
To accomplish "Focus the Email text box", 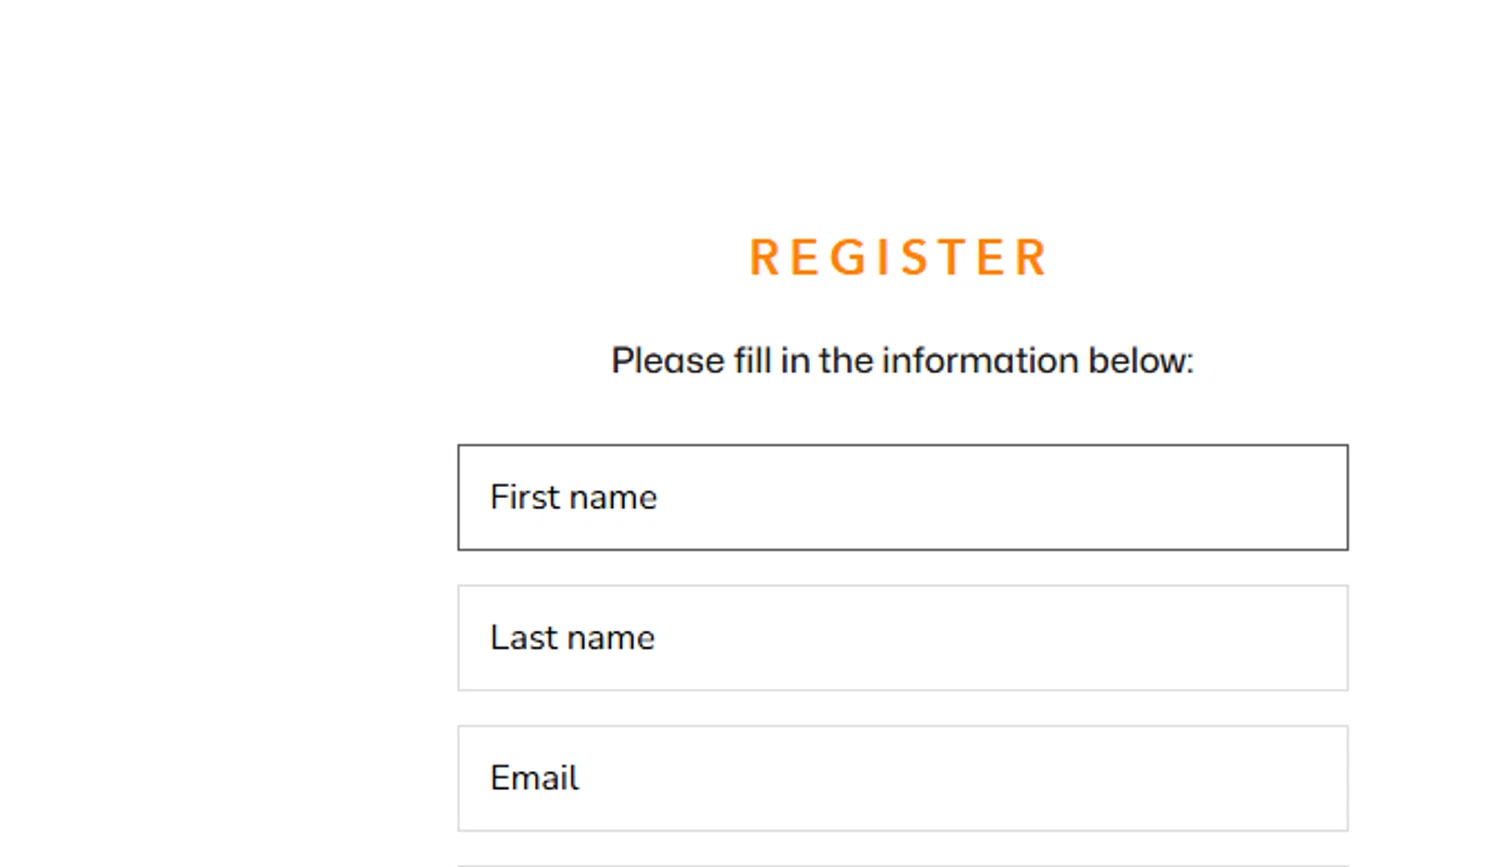I will (902, 778).
